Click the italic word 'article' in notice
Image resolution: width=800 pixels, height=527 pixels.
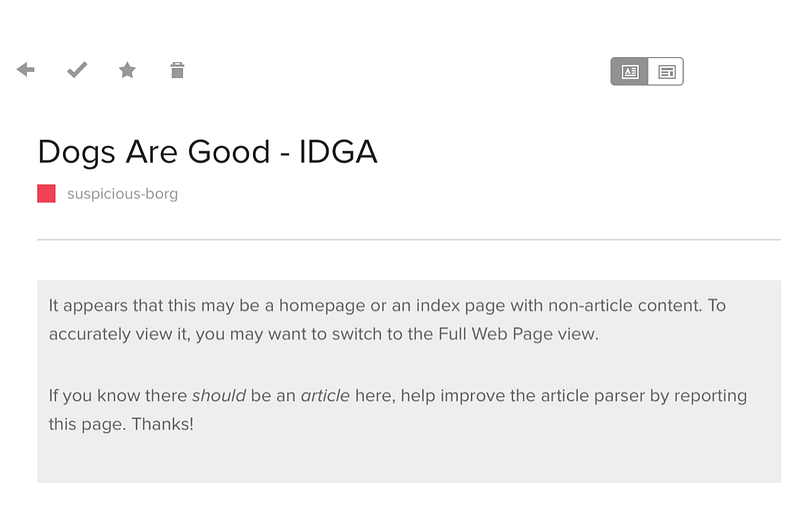(325, 396)
